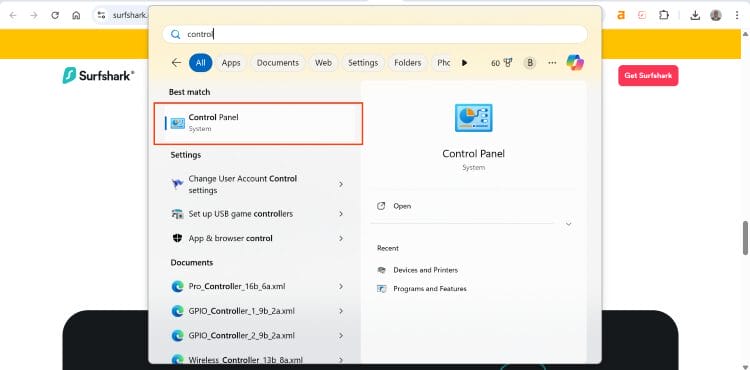
Task: Click the User Account Control flag icon
Action: pos(177,184)
